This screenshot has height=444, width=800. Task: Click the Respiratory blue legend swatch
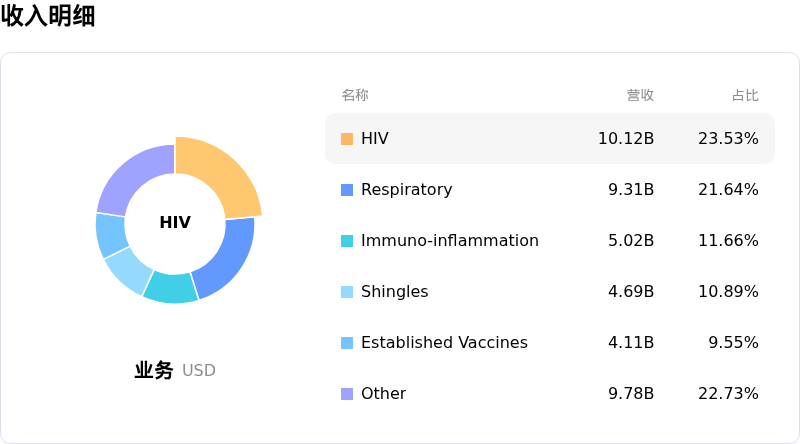347,190
